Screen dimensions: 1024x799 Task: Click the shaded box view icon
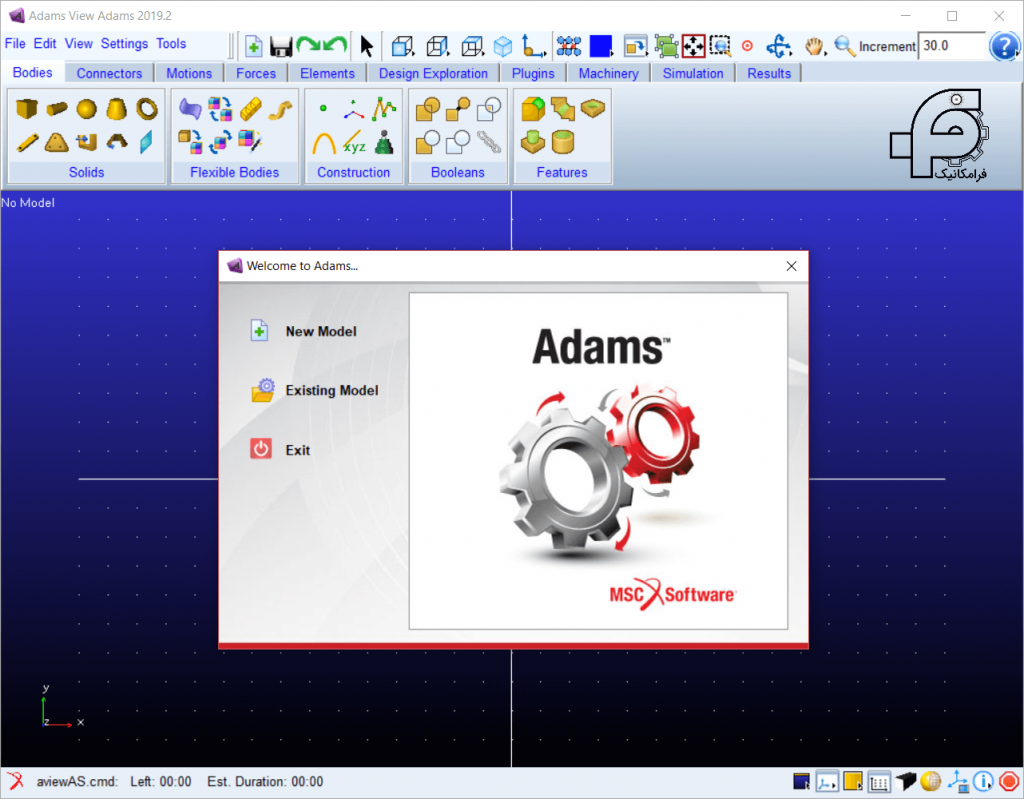pos(402,46)
